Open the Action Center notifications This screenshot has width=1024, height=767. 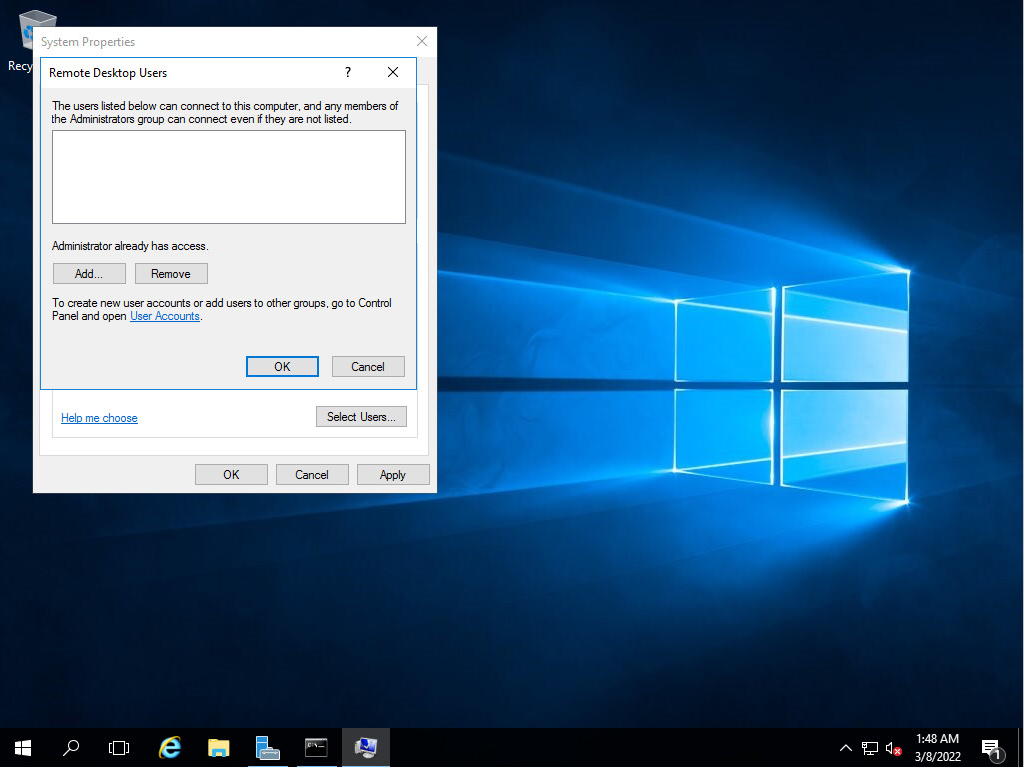[x=991, y=749]
